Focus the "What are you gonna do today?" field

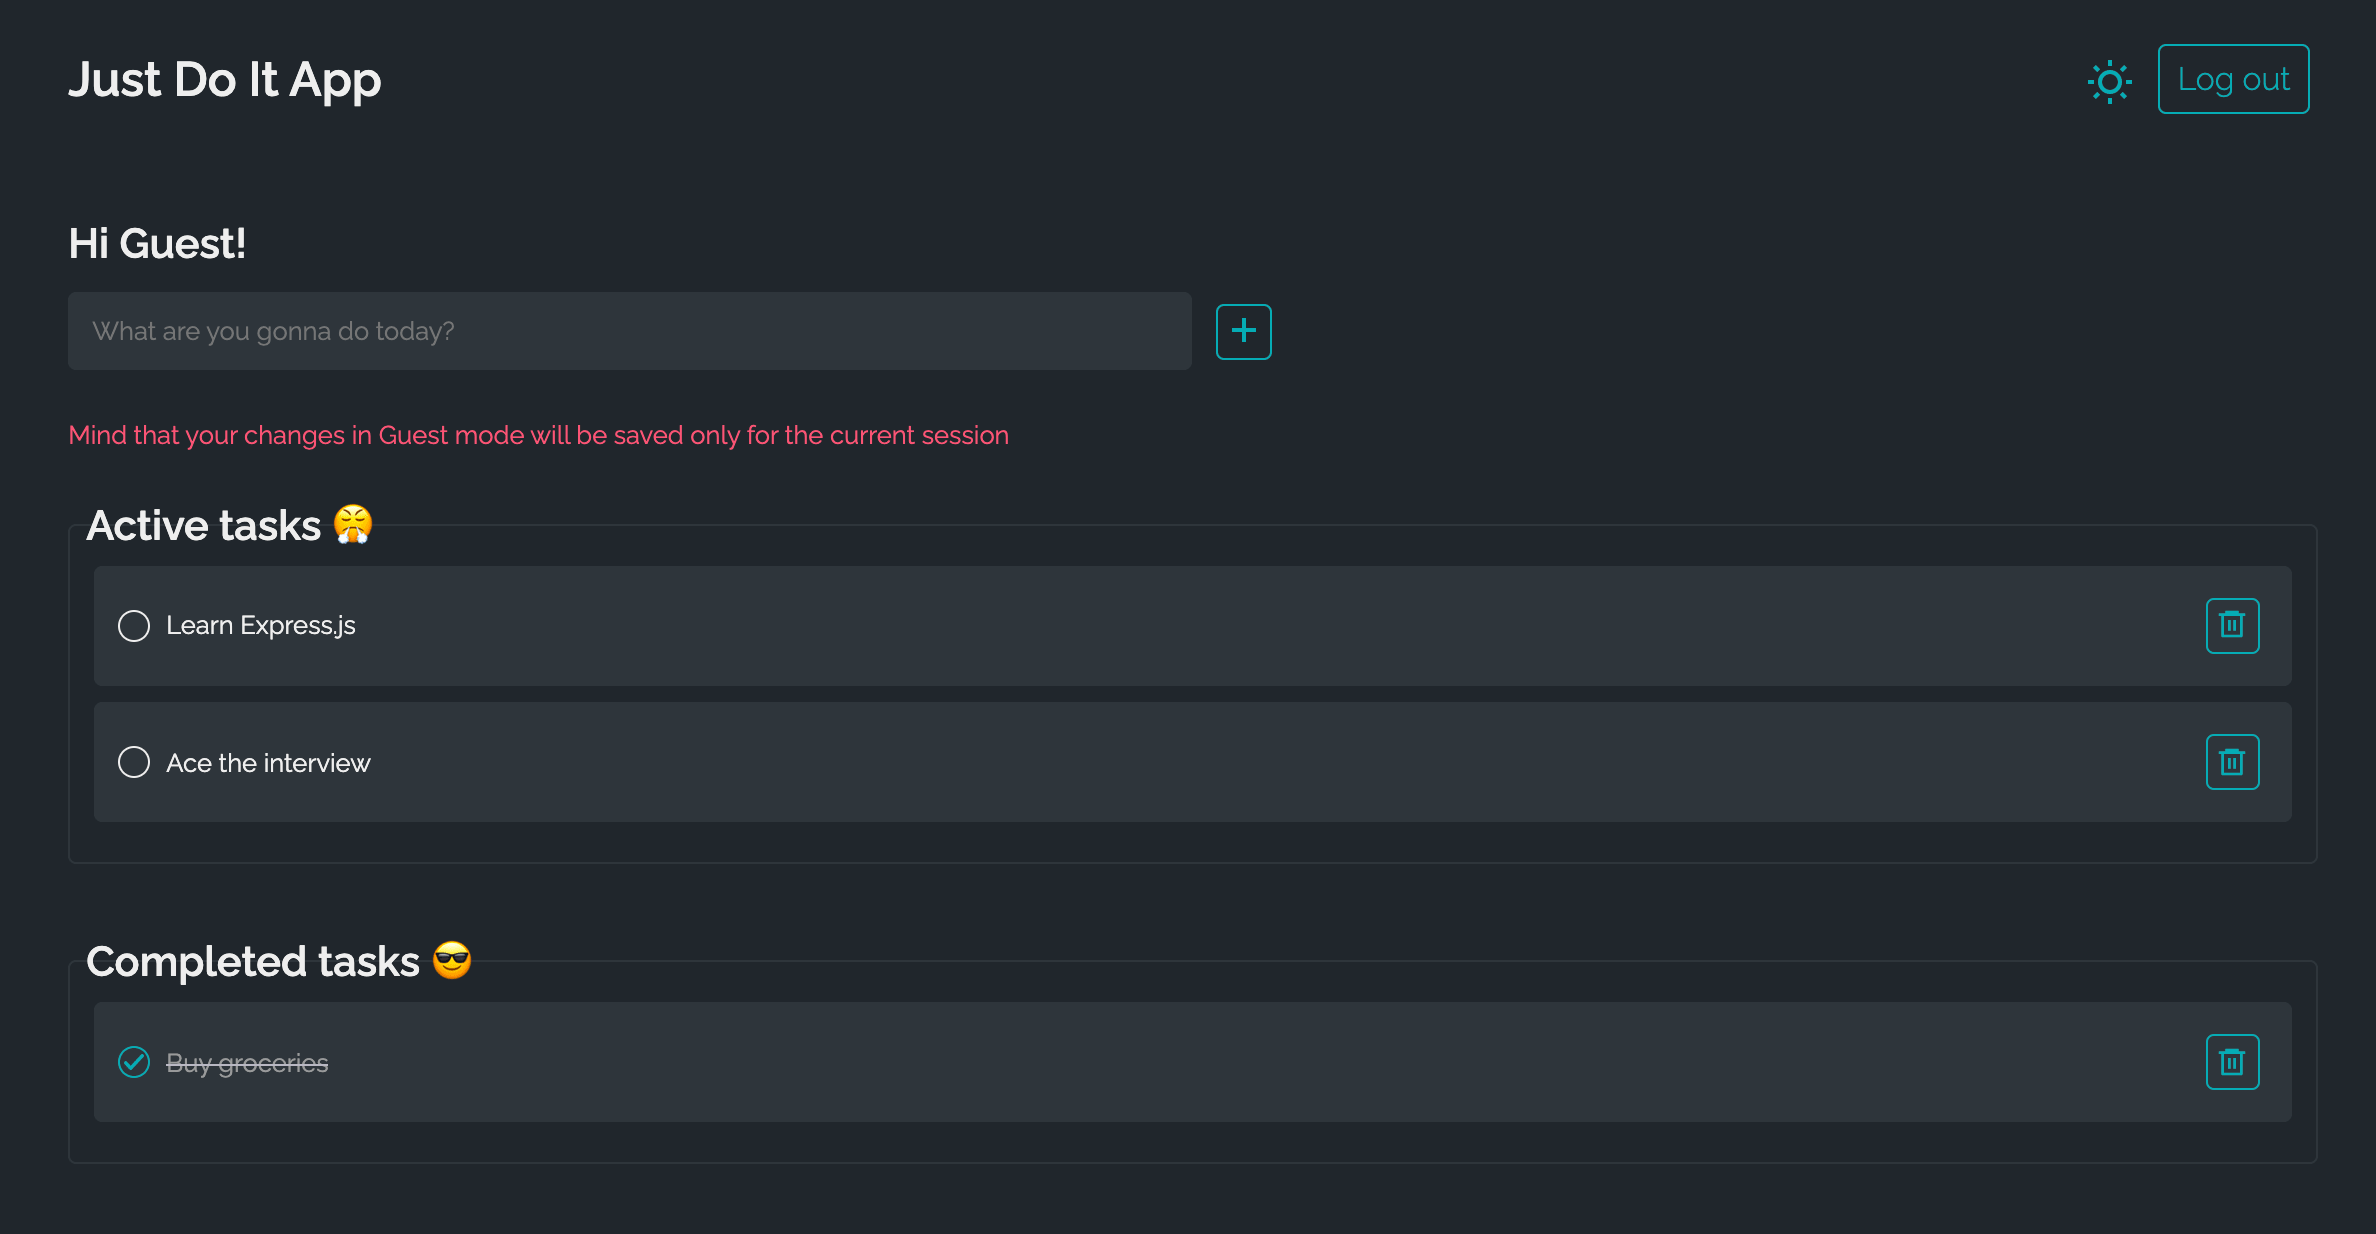(629, 331)
